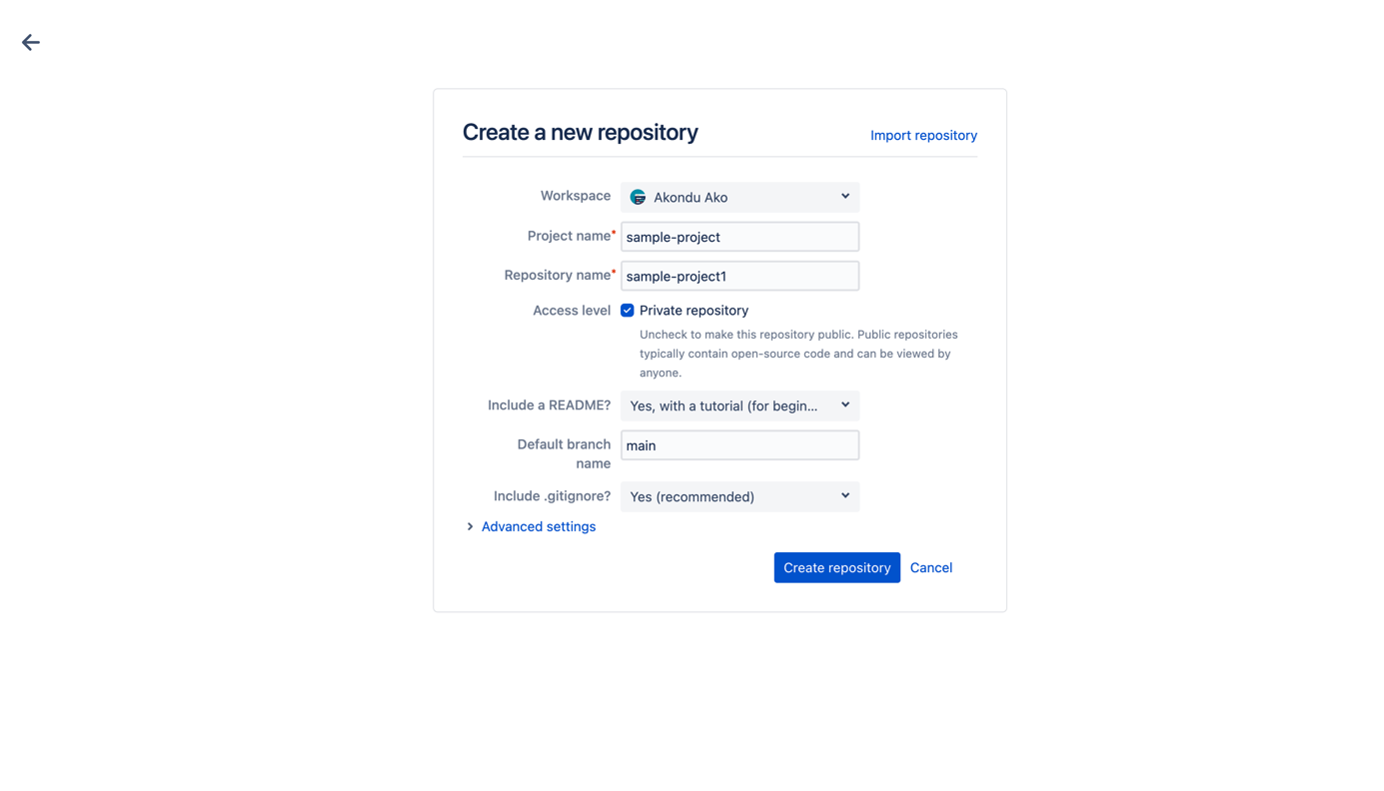Click the chevron on the Workspace selector
This screenshot has width=1384, height=791.
[x=845, y=196]
